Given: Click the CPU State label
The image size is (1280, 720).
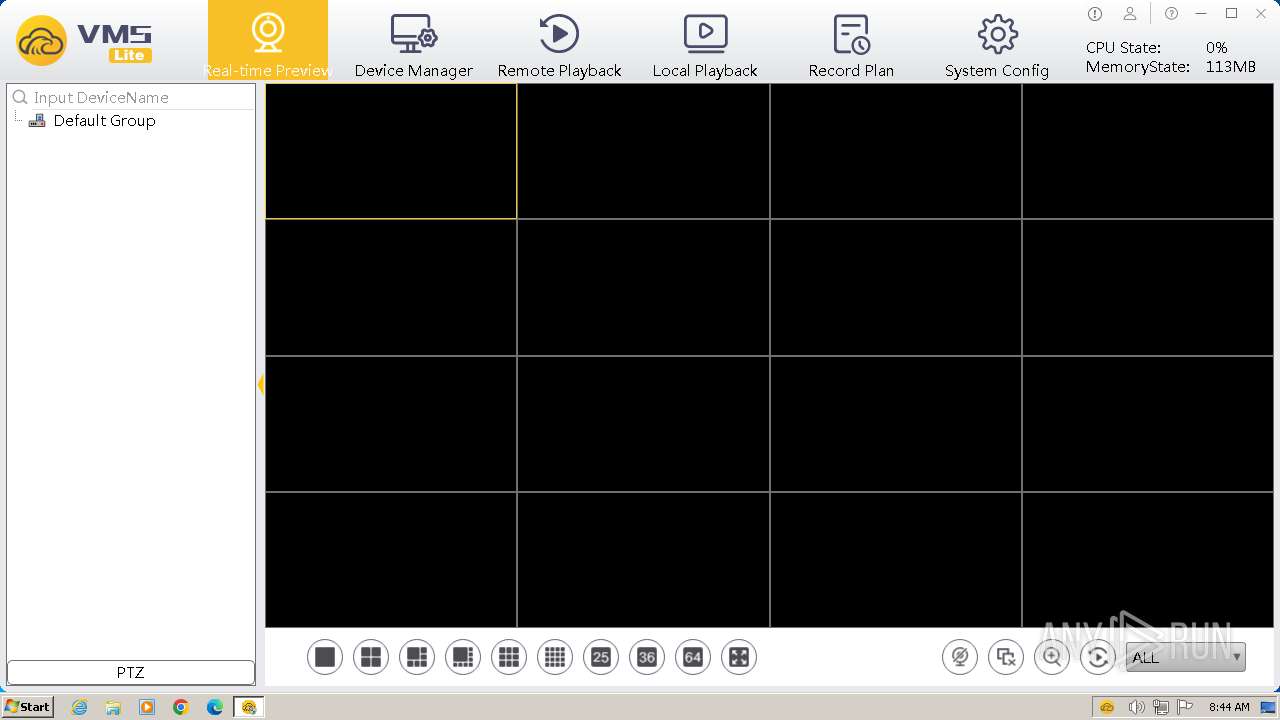Looking at the screenshot, I should click(1123, 47).
